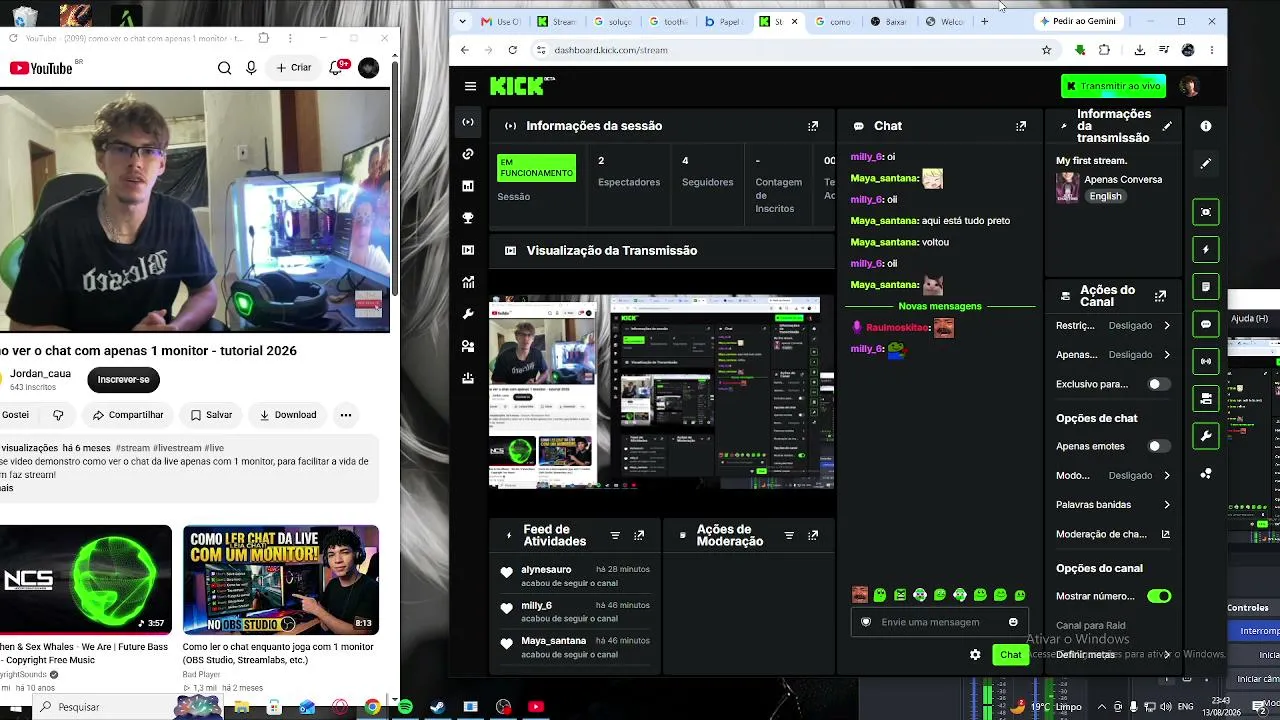The width and height of the screenshot is (1280, 720).
Task: Filter the Ações de Moderação list
Action: (789, 536)
